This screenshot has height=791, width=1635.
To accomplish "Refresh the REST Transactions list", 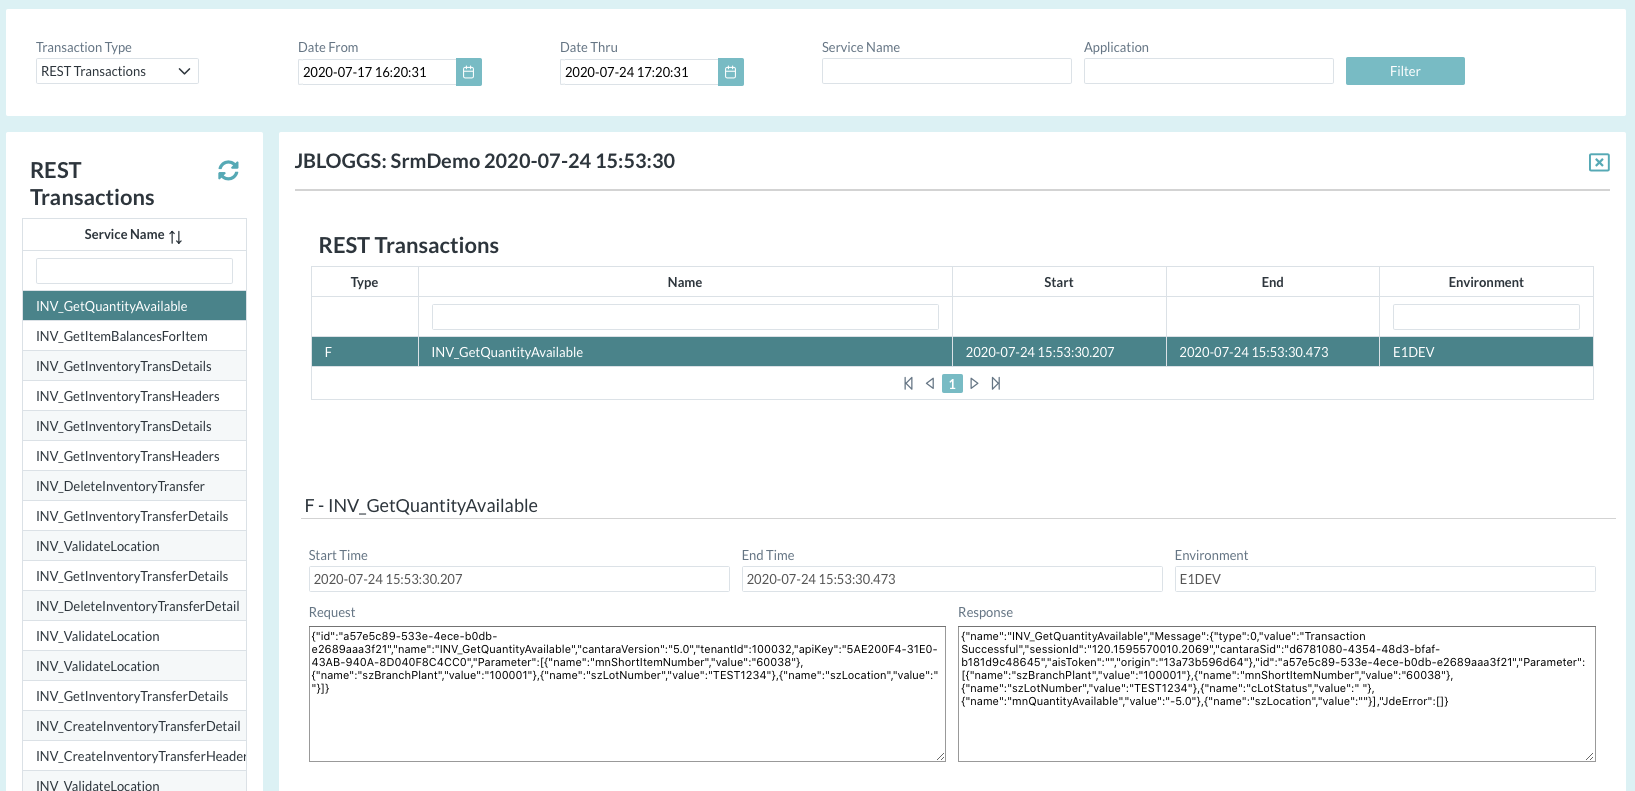I will tap(228, 171).
